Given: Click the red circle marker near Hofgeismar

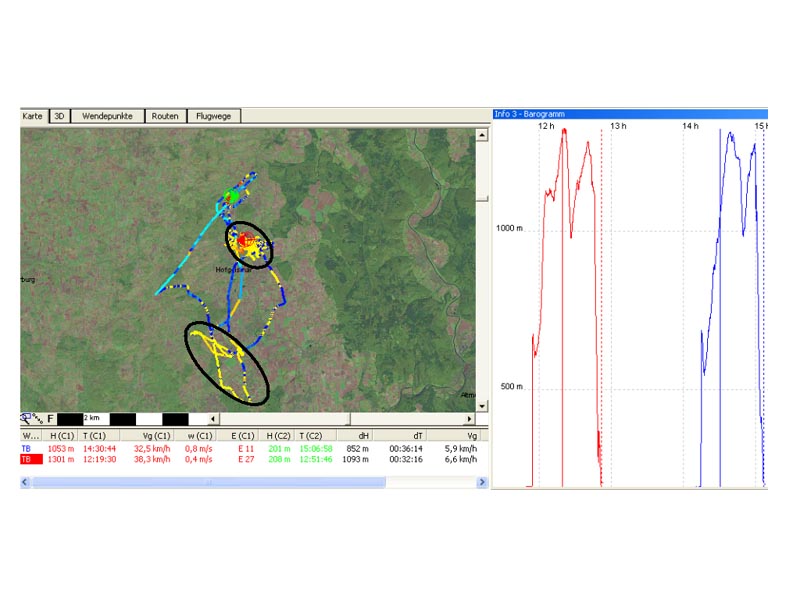Looking at the screenshot, I should (246, 239).
